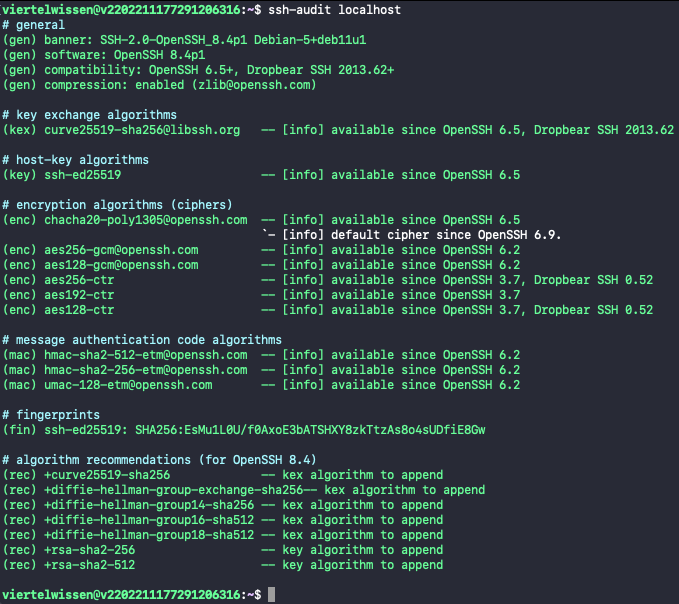The width and height of the screenshot is (679, 604).
Task: Click the SHA256 fingerprint of ssh-ed25519
Action: (310, 430)
